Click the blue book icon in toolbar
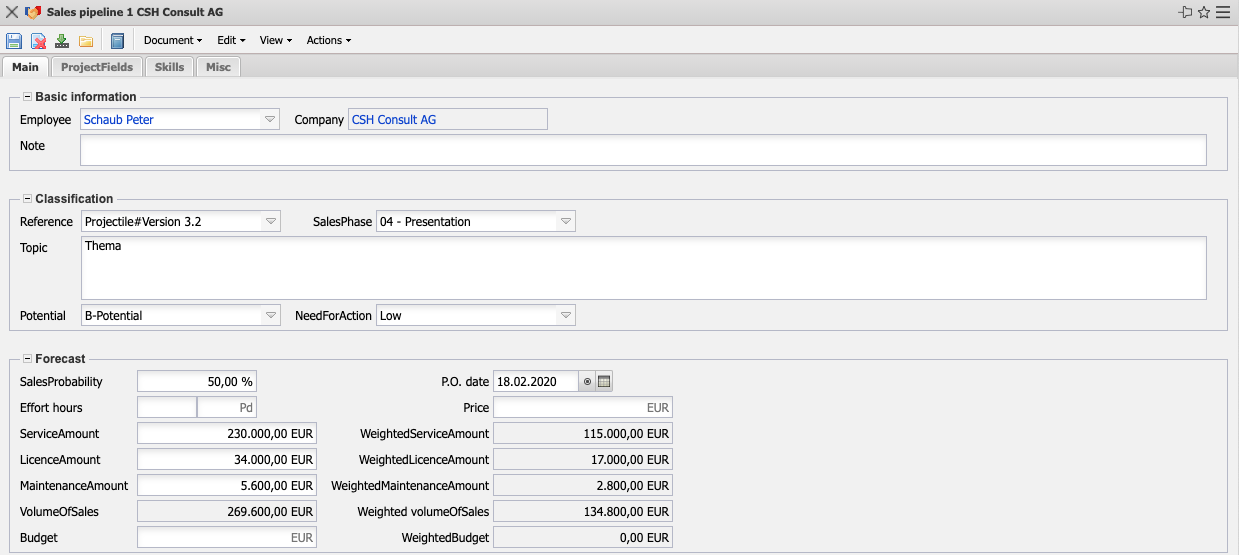This screenshot has height=555, width=1239. (x=117, y=41)
